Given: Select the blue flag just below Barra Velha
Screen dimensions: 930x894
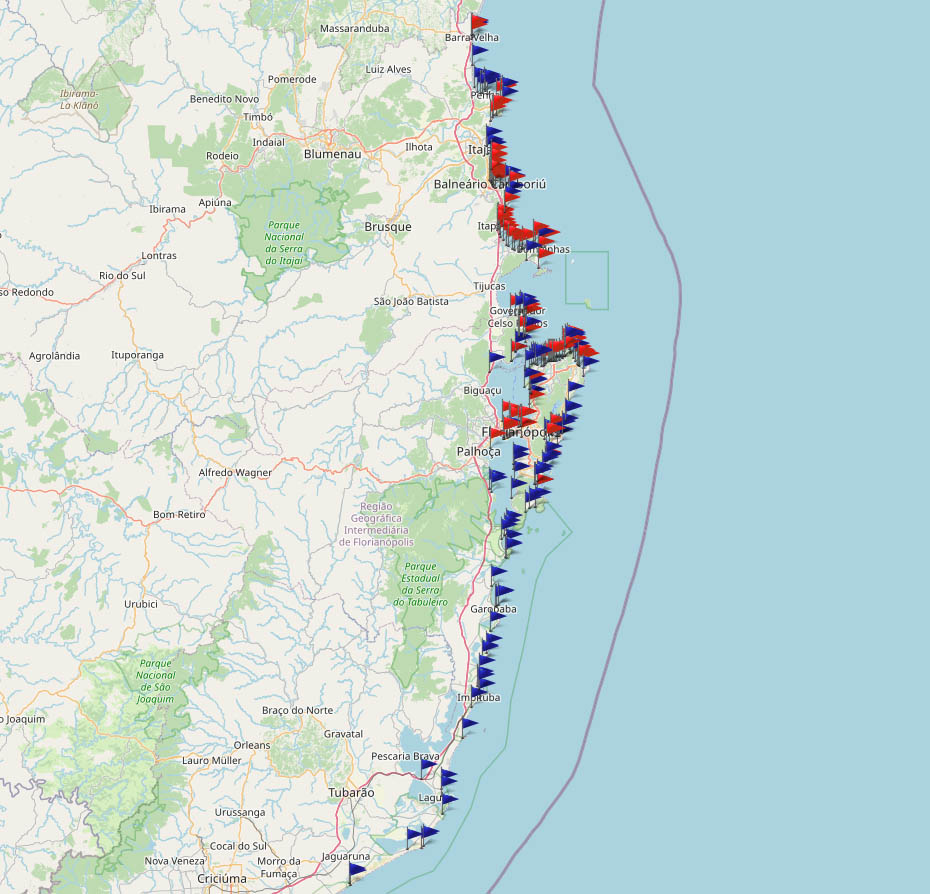Looking at the screenshot, I should point(479,50).
